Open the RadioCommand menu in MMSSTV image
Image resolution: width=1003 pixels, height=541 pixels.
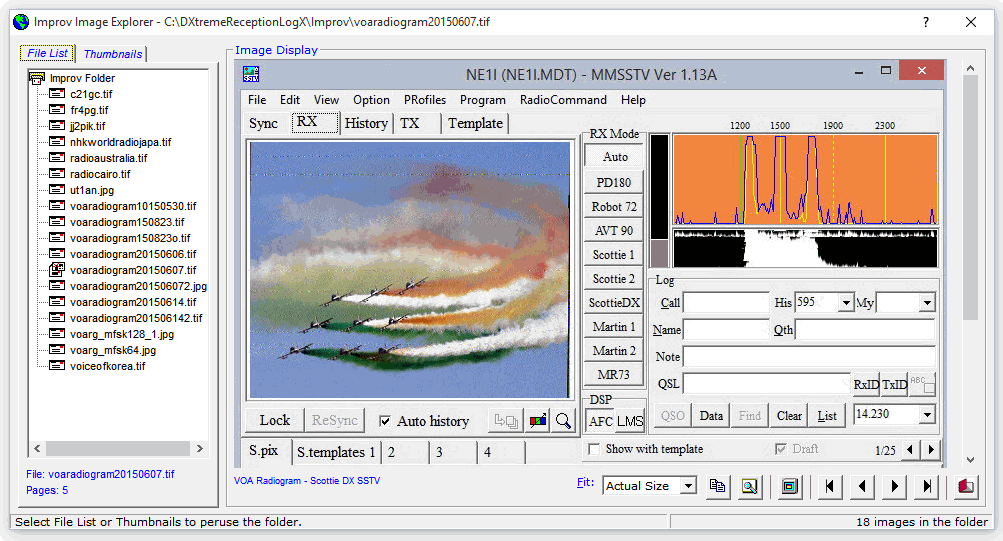pyautogui.click(x=563, y=100)
